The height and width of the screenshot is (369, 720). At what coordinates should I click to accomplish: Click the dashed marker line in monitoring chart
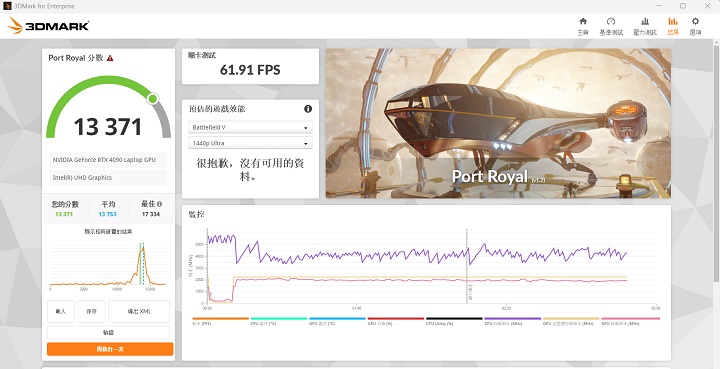tap(467, 265)
